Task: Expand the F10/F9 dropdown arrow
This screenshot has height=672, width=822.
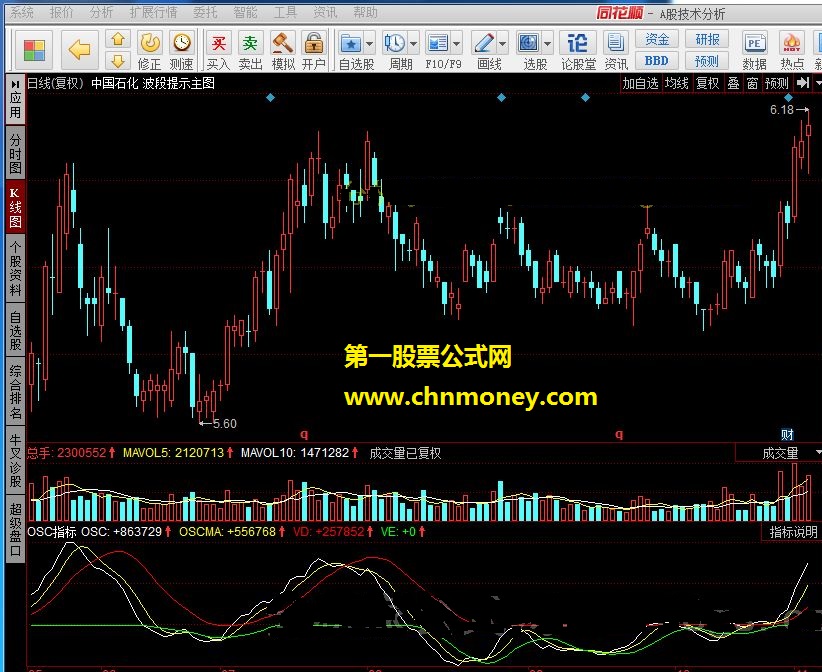Action: pos(456,44)
